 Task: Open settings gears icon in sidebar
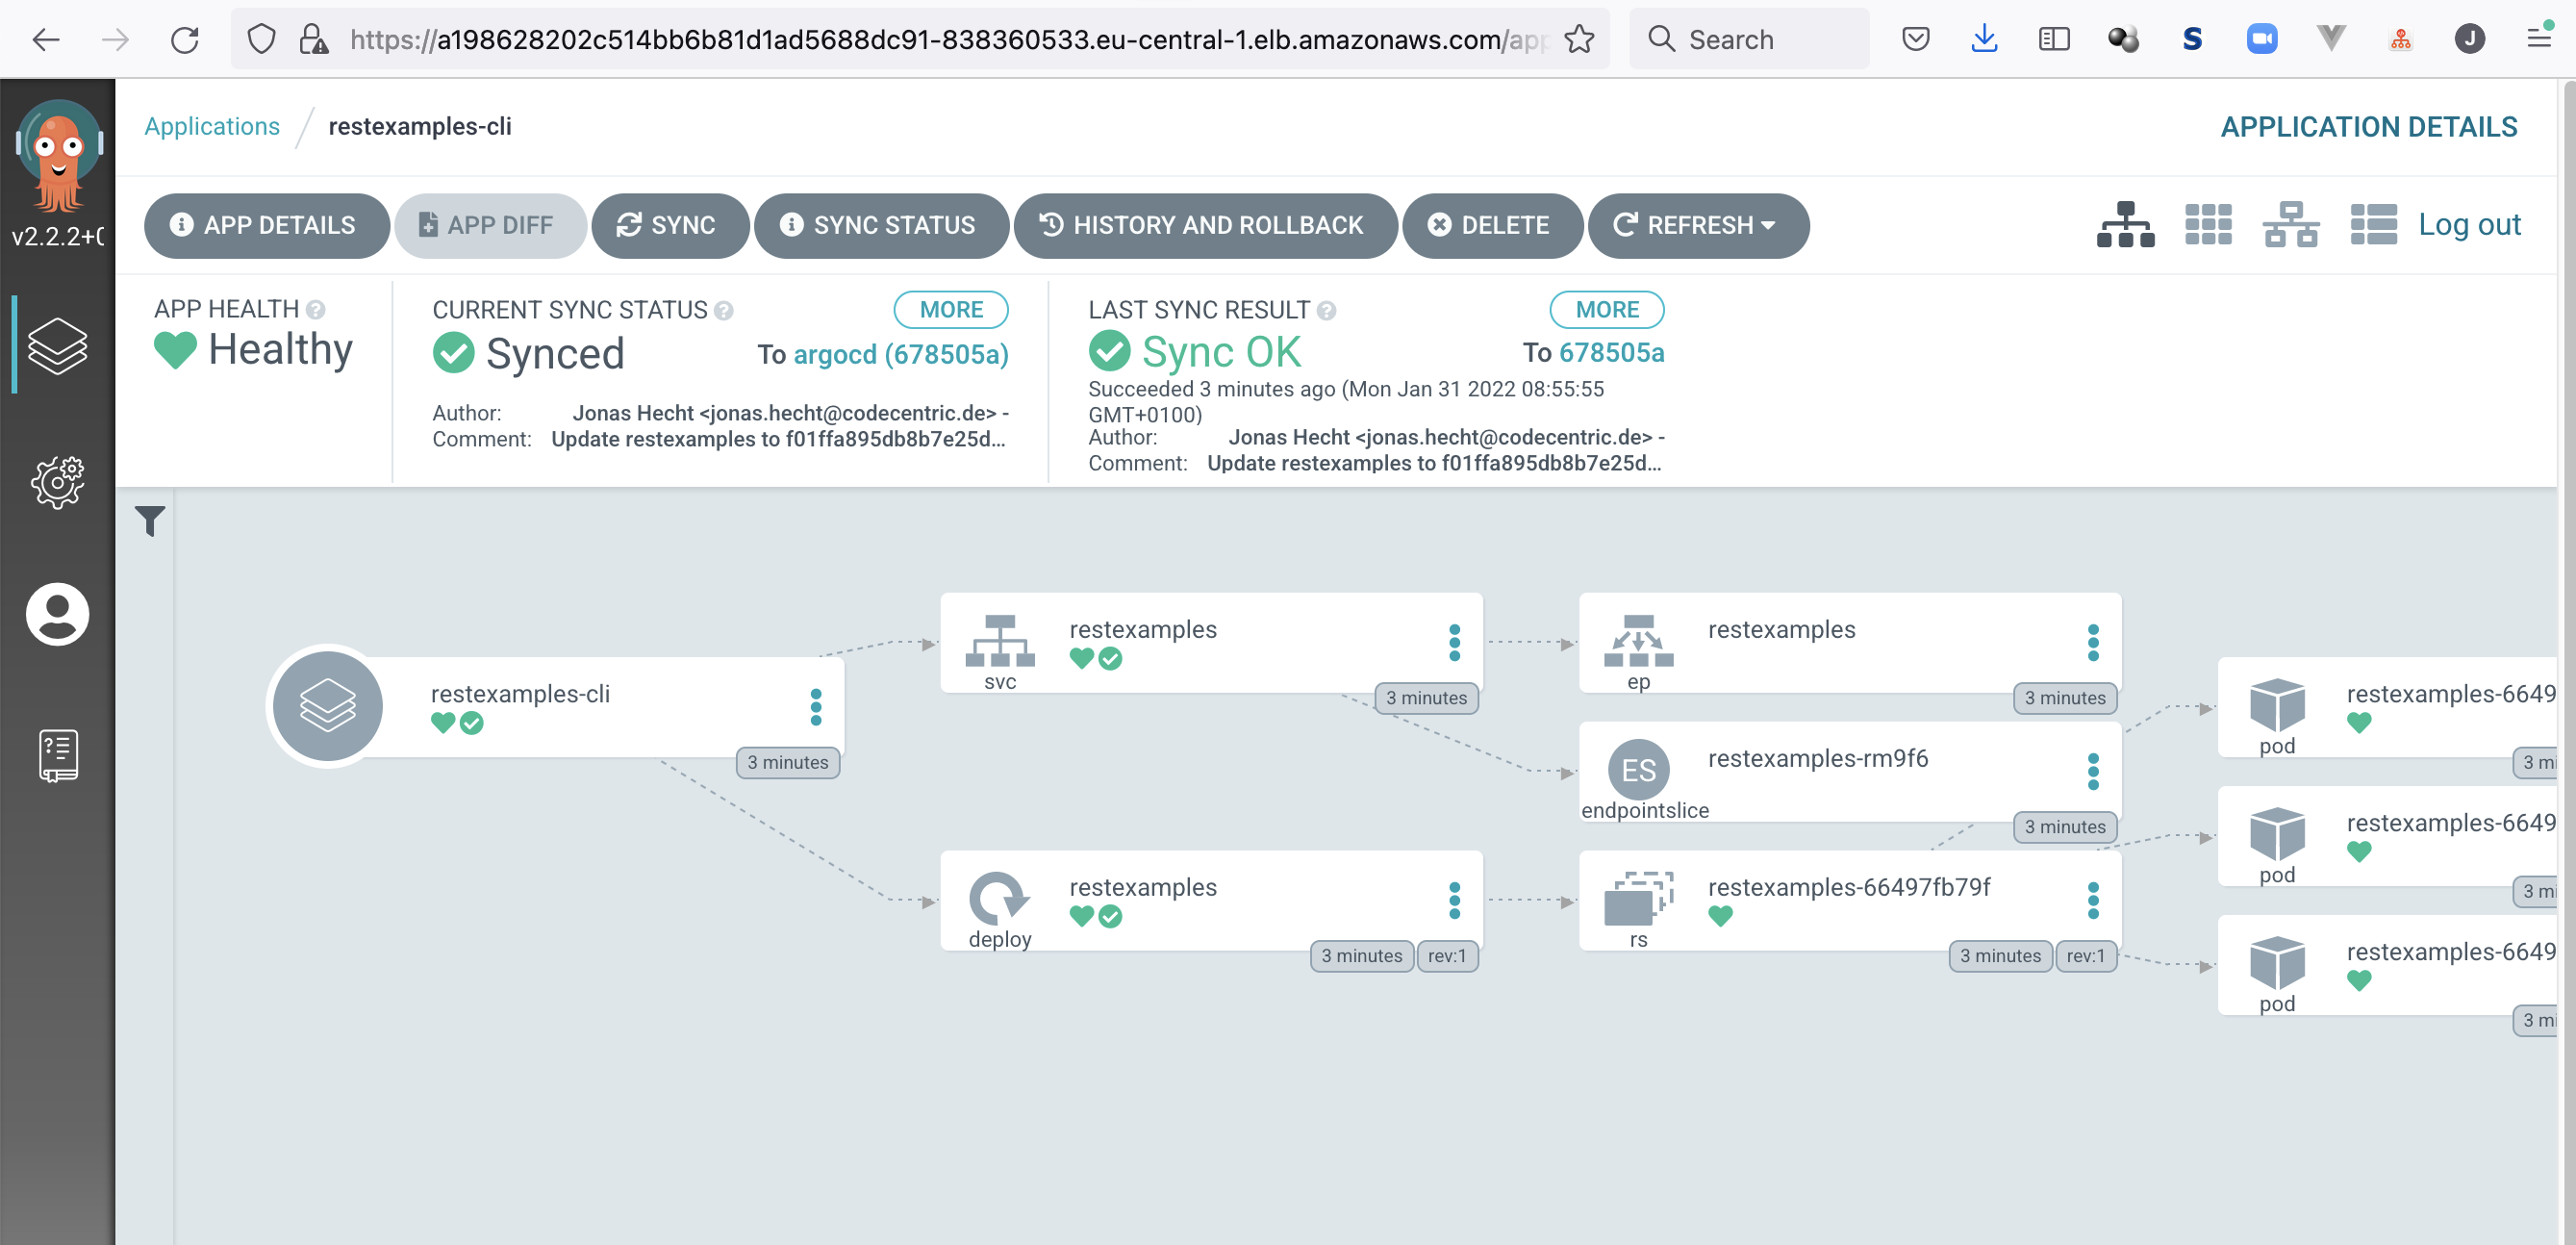(x=57, y=482)
